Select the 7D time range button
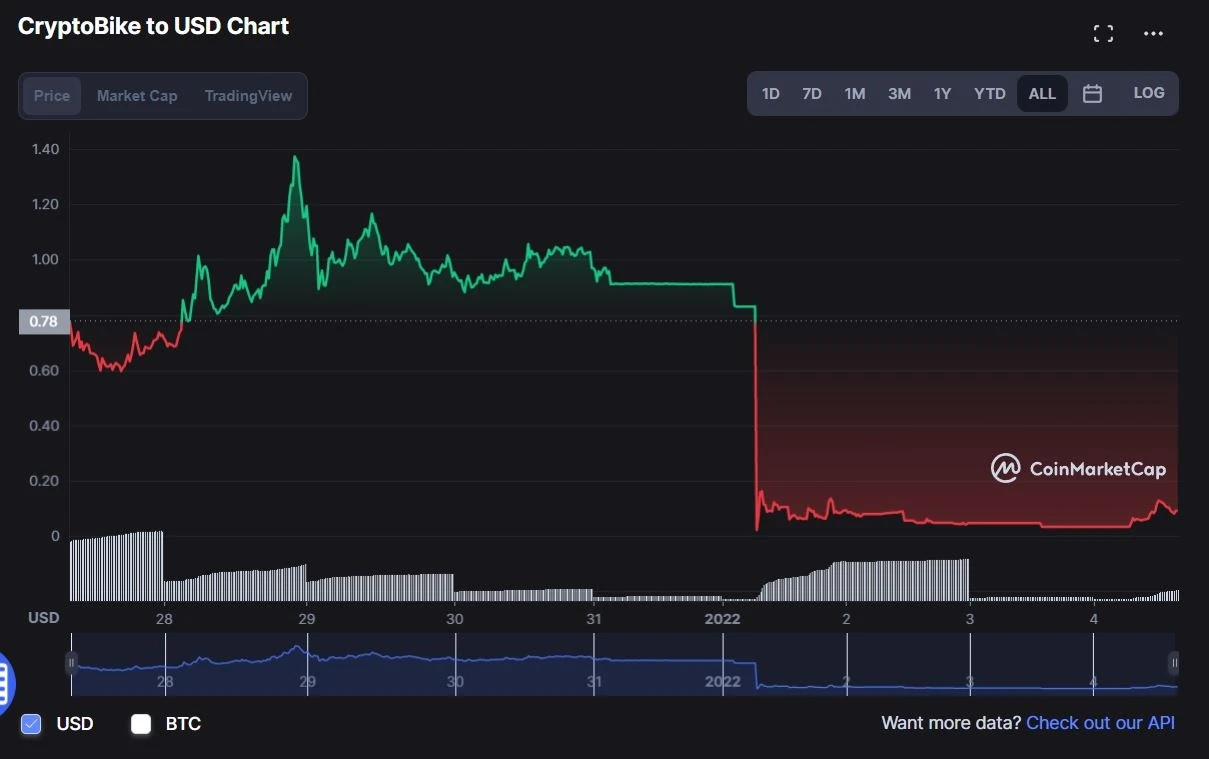This screenshot has height=759, width=1209. coord(811,92)
